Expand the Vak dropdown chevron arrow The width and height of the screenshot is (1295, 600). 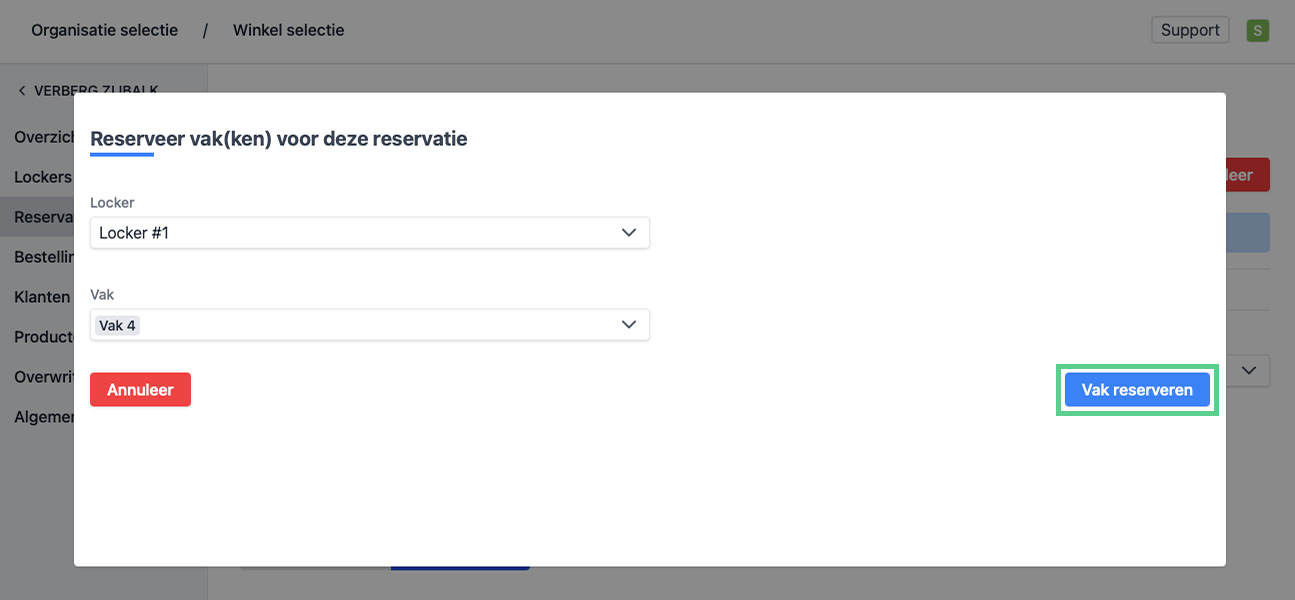pyautogui.click(x=629, y=325)
